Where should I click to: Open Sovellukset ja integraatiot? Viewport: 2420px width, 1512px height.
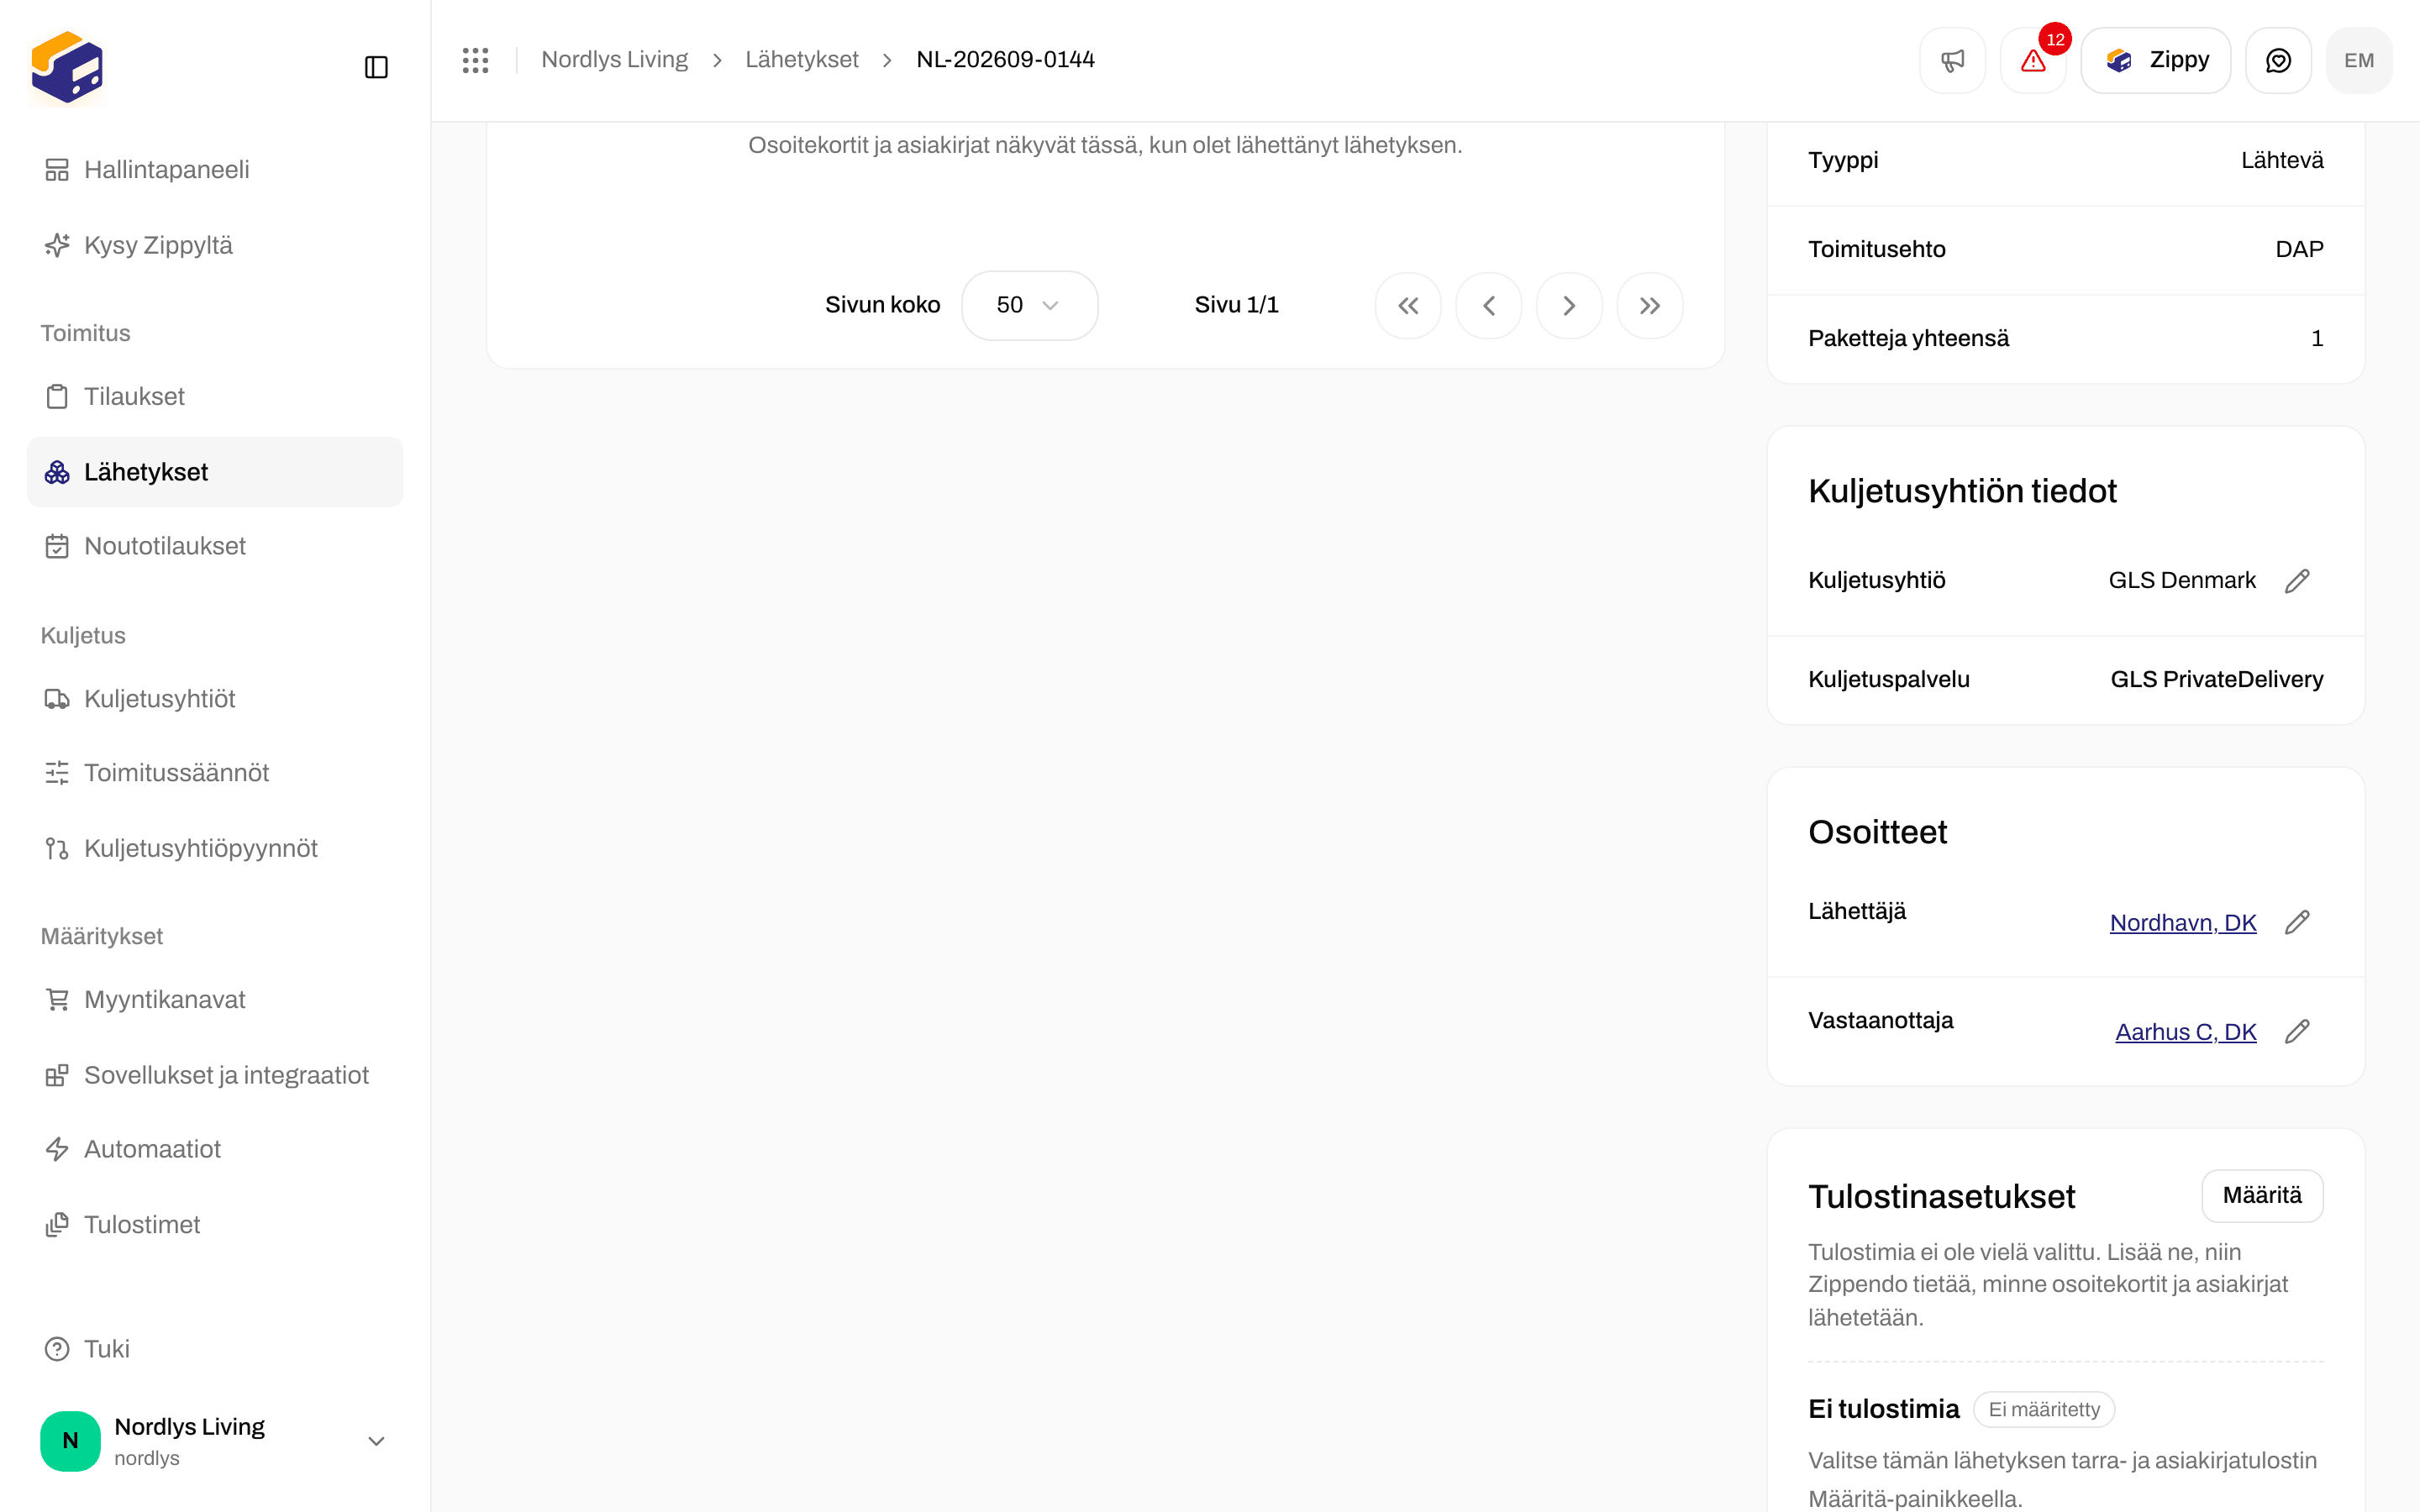click(x=215, y=1075)
